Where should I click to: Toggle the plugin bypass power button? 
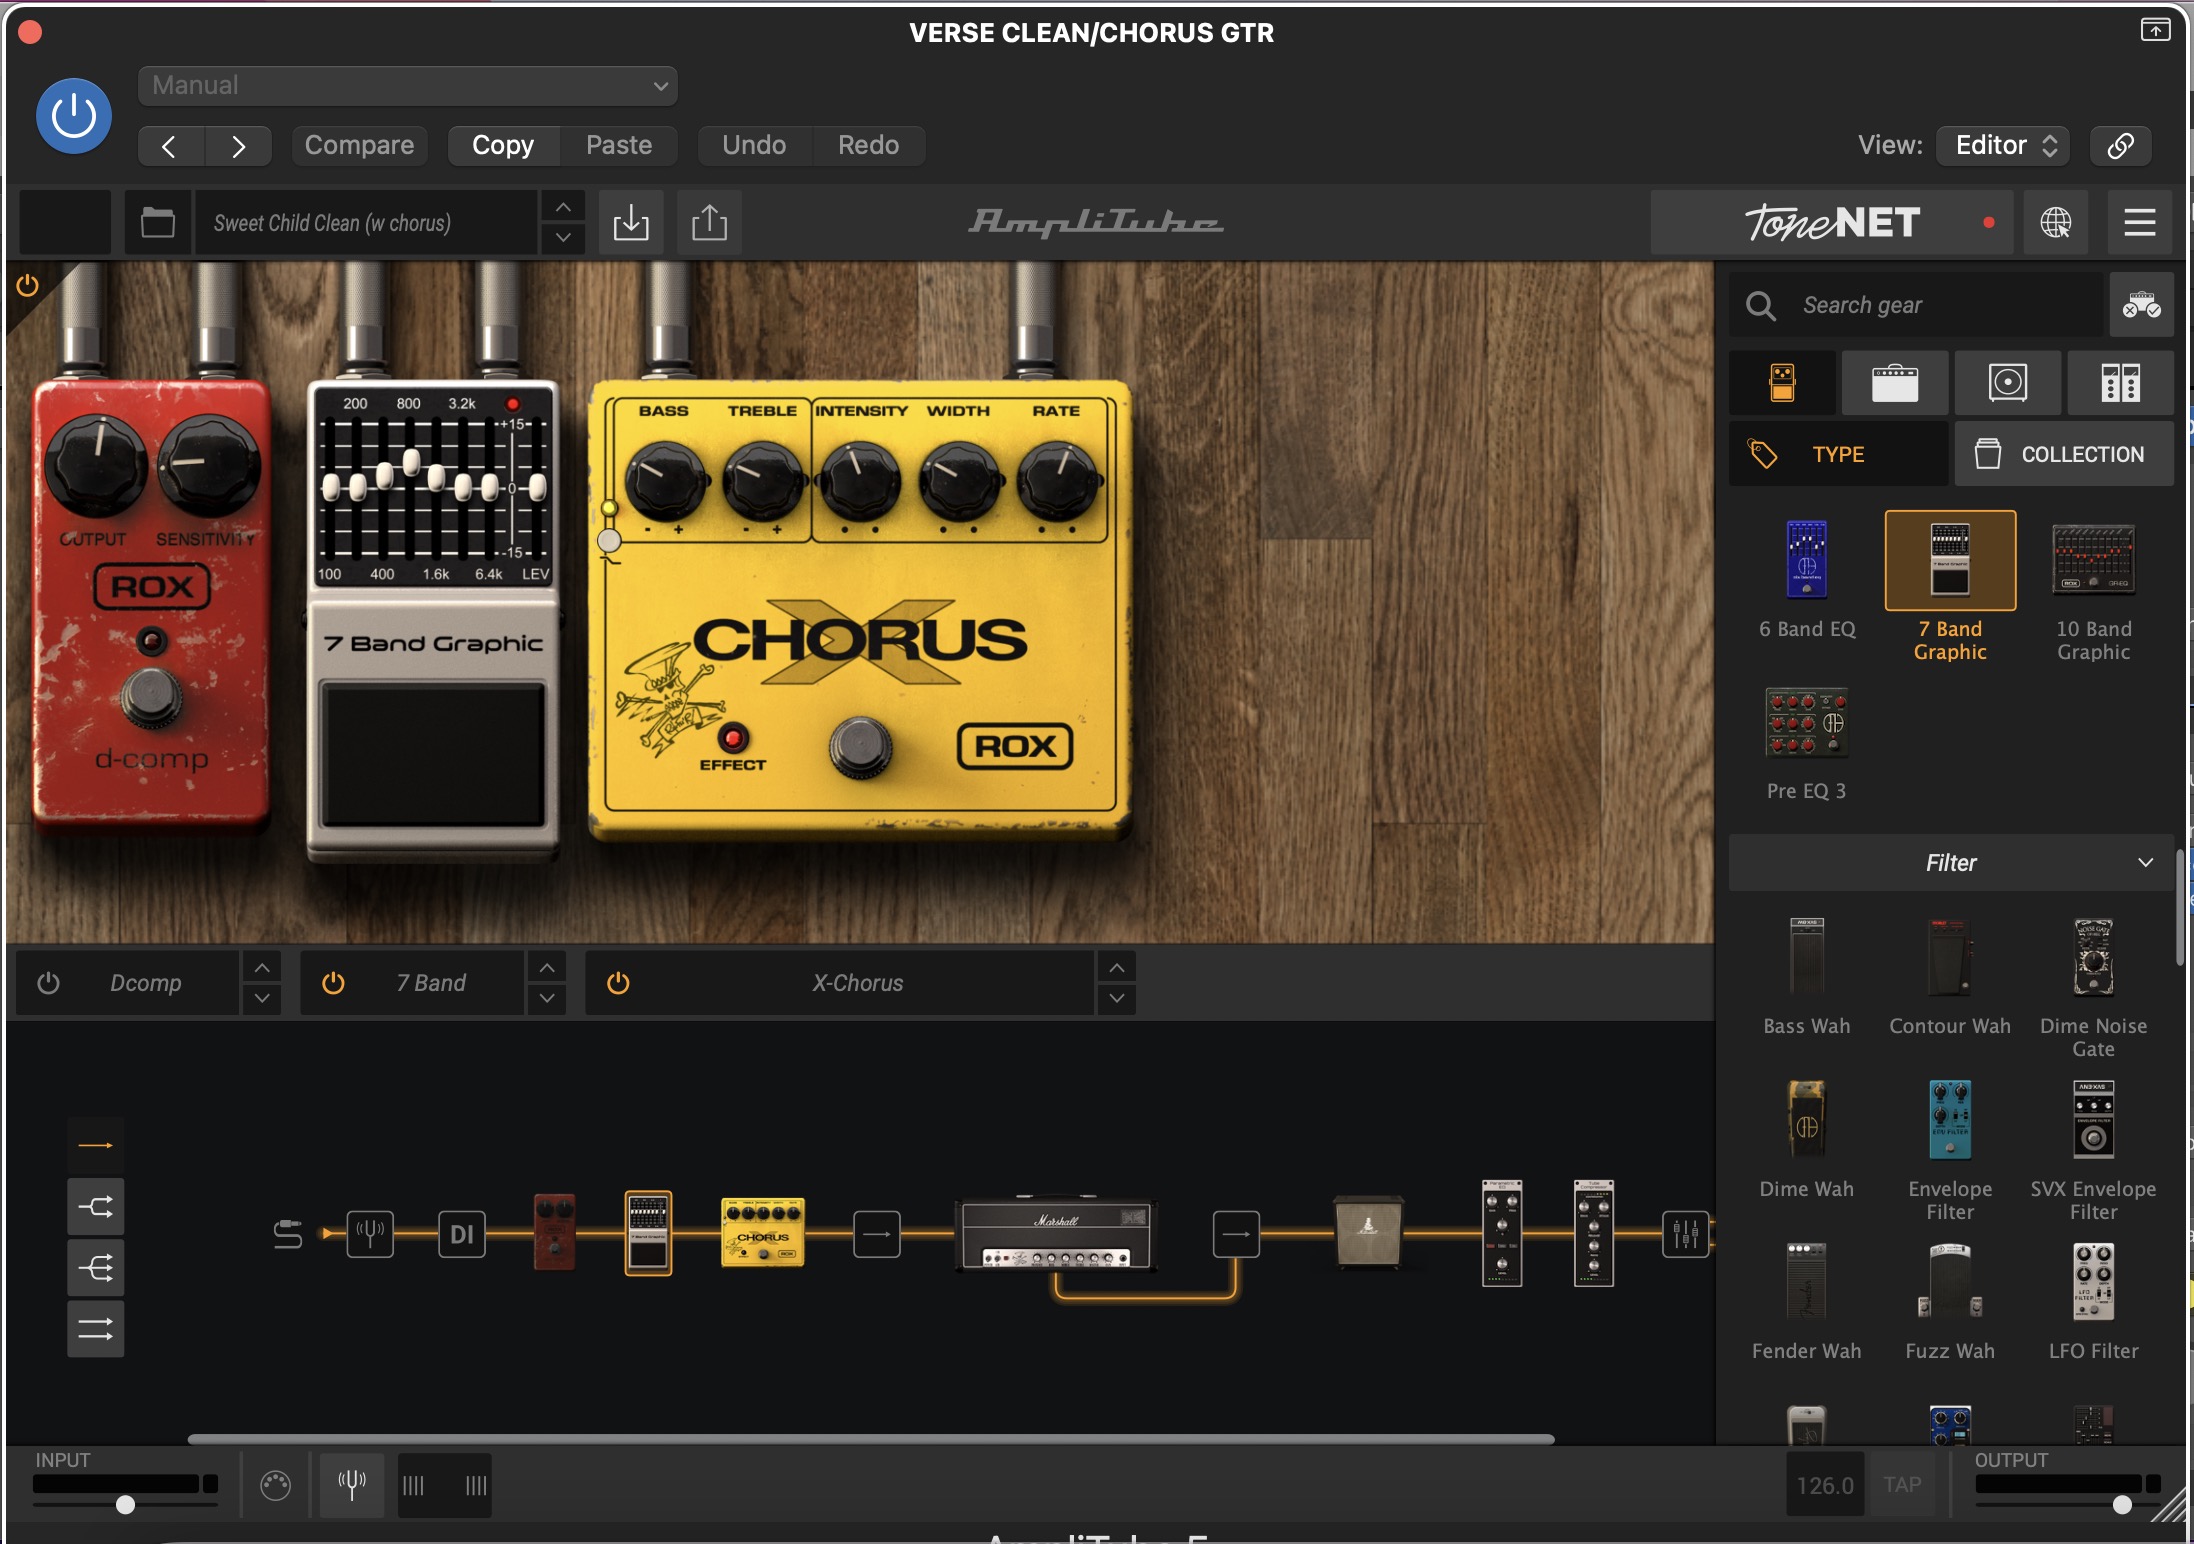pos(74,116)
